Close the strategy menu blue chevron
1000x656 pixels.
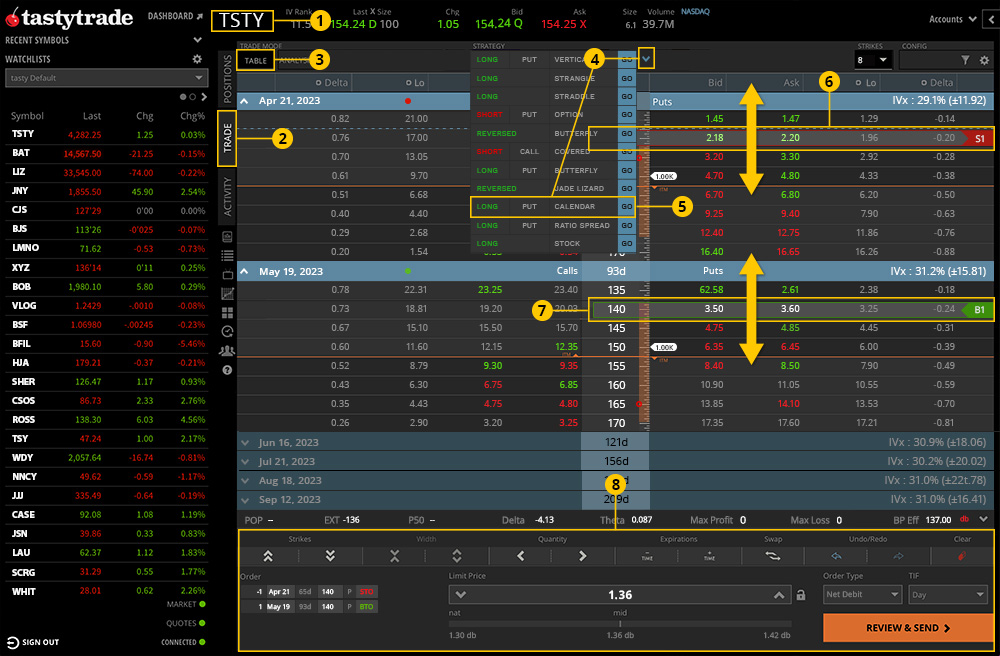pyautogui.click(x=646, y=59)
